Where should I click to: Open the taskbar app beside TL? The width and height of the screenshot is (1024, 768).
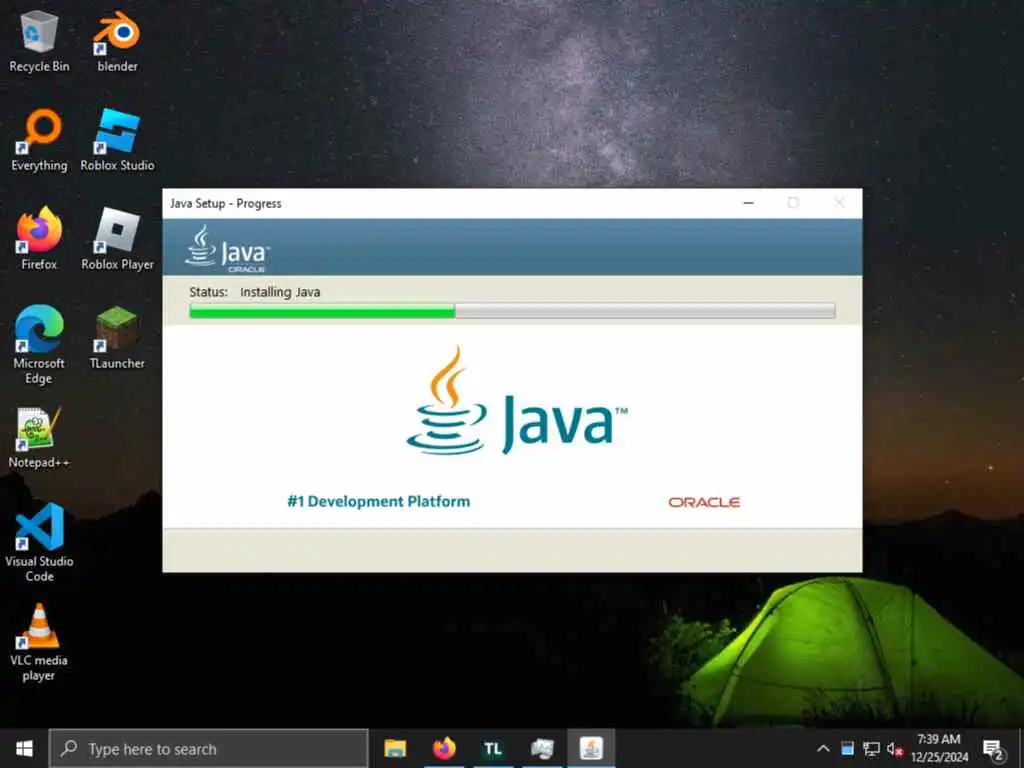click(x=542, y=748)
